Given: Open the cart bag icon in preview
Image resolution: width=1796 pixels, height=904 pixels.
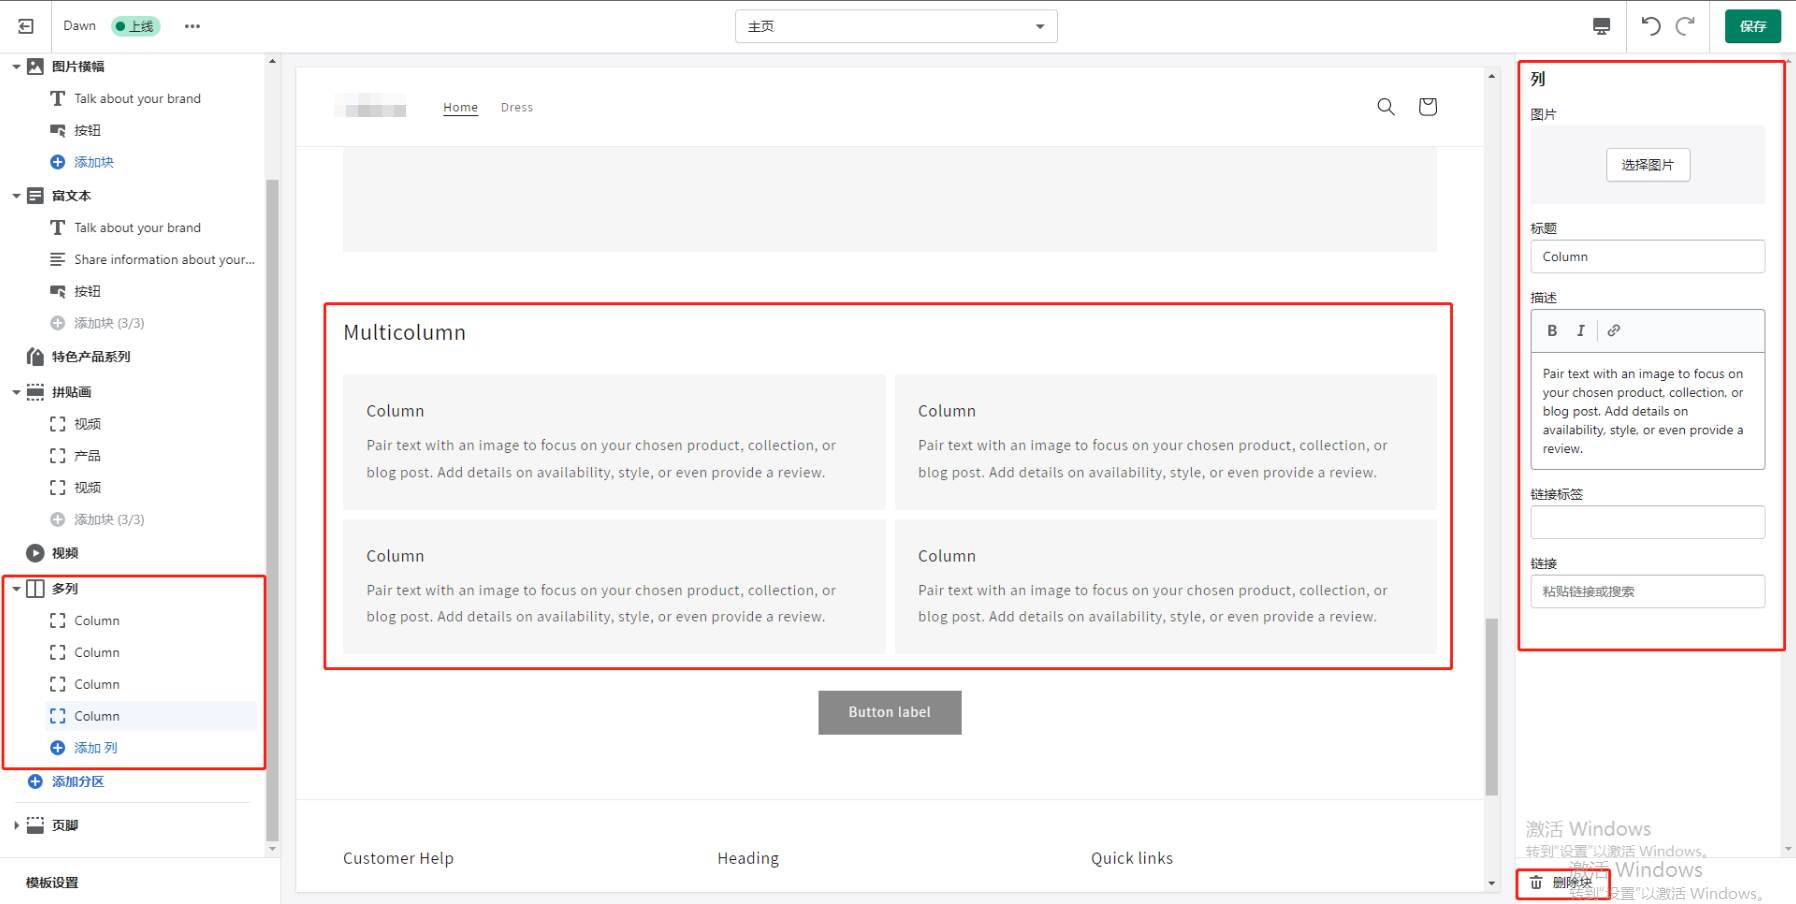Looking at the screenshot, I should tap(1428, 106).
